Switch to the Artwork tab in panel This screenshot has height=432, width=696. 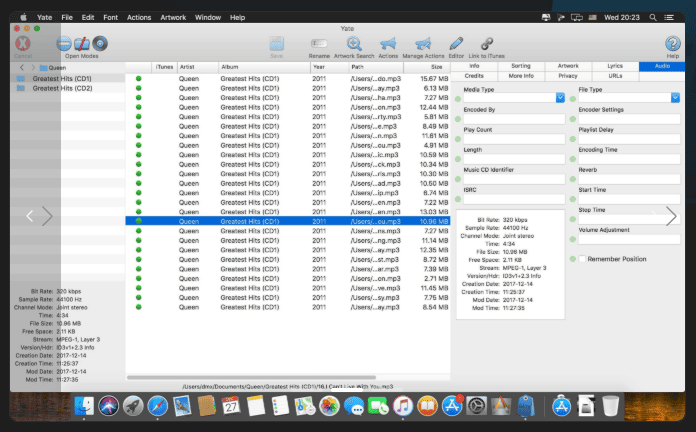coord(568,66)
